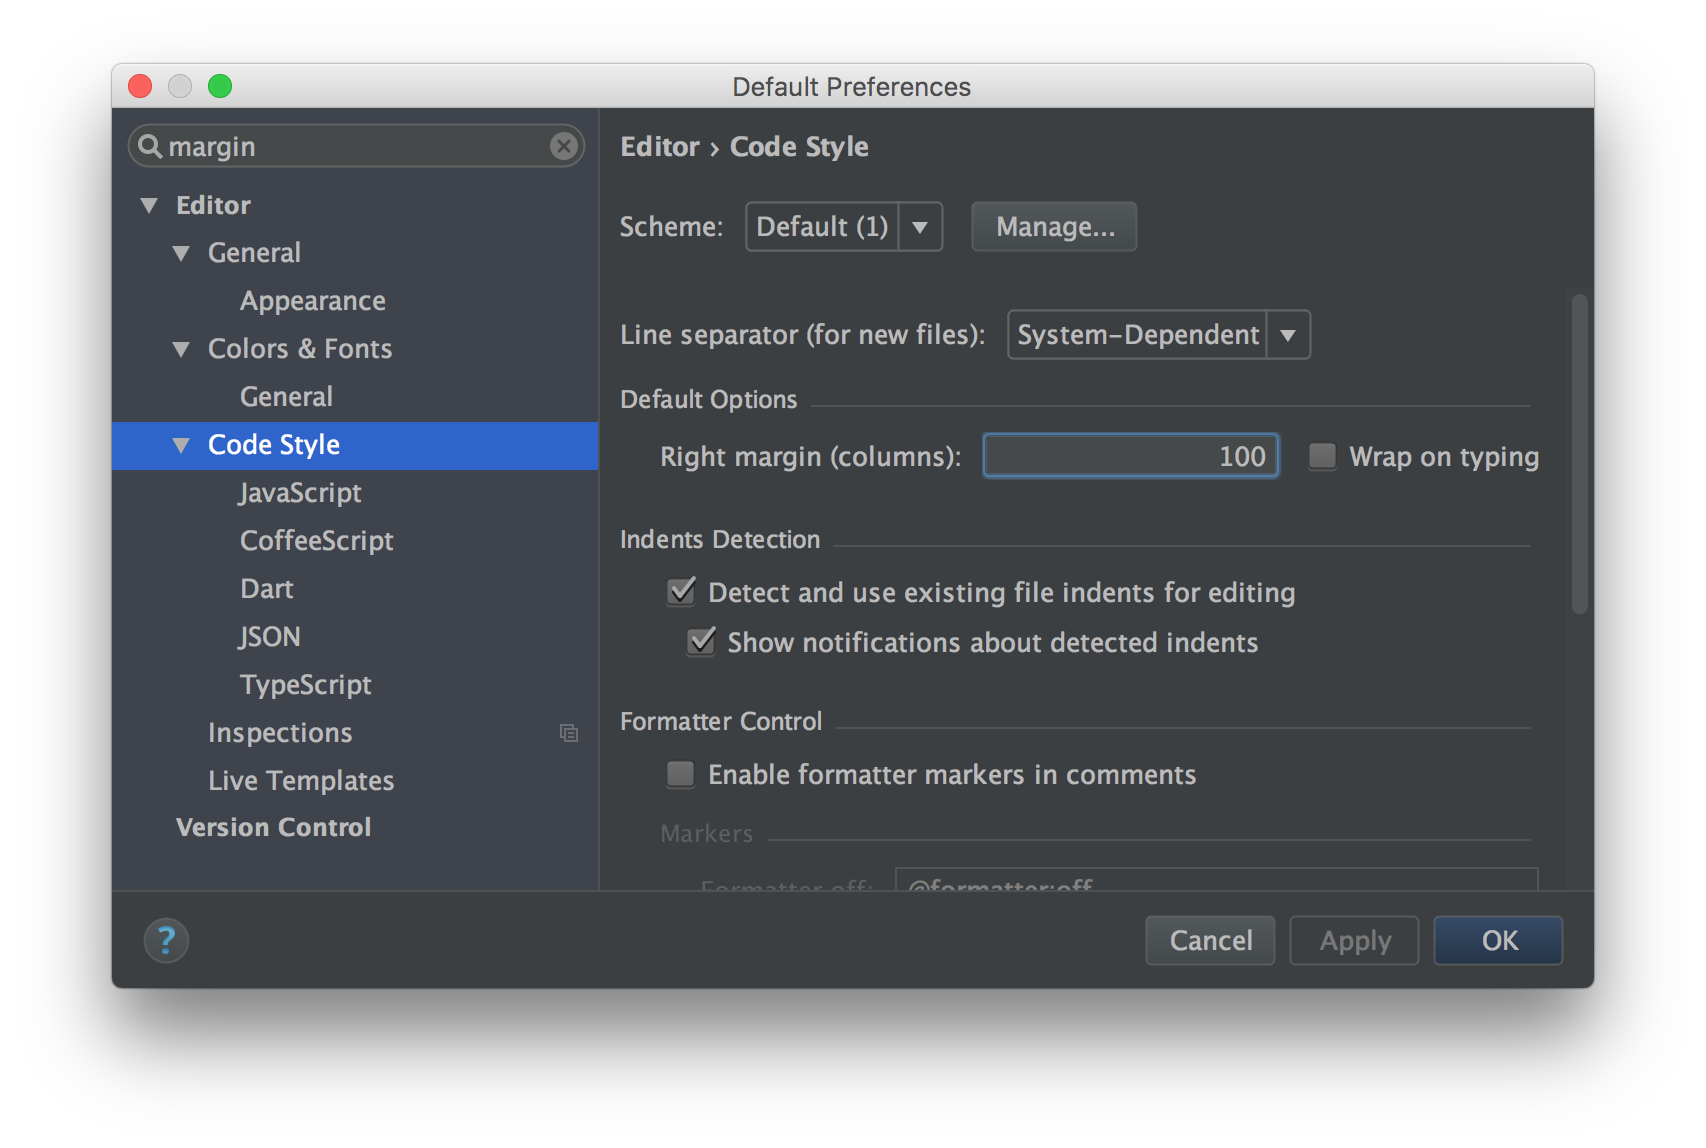
Task: Open the Line separator System-Dependent dropdown
Action: pos(1159,335)
